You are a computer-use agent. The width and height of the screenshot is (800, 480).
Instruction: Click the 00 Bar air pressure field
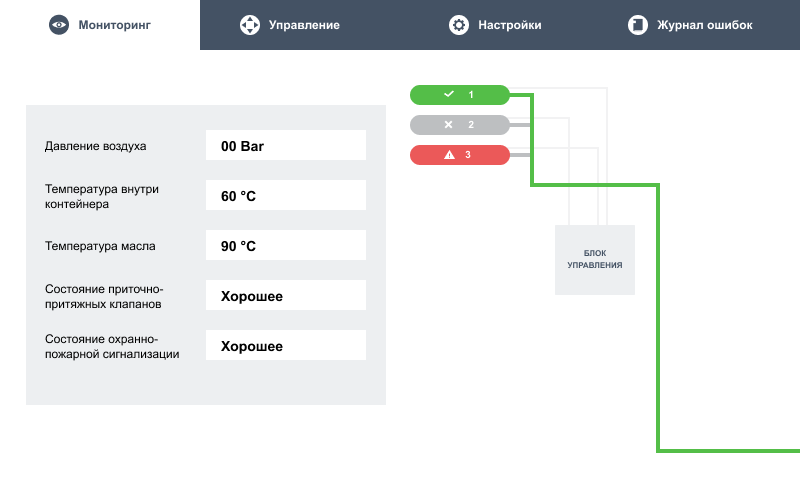pos(286,145)
